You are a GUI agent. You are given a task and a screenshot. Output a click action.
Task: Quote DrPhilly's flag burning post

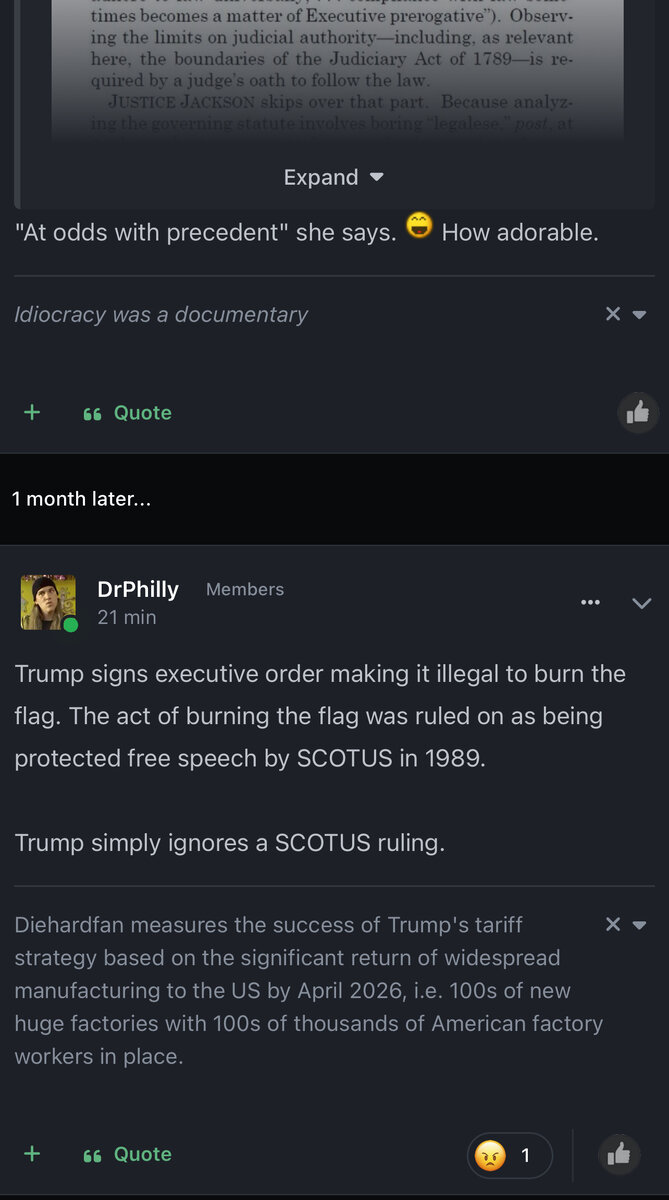point(128,1154)
